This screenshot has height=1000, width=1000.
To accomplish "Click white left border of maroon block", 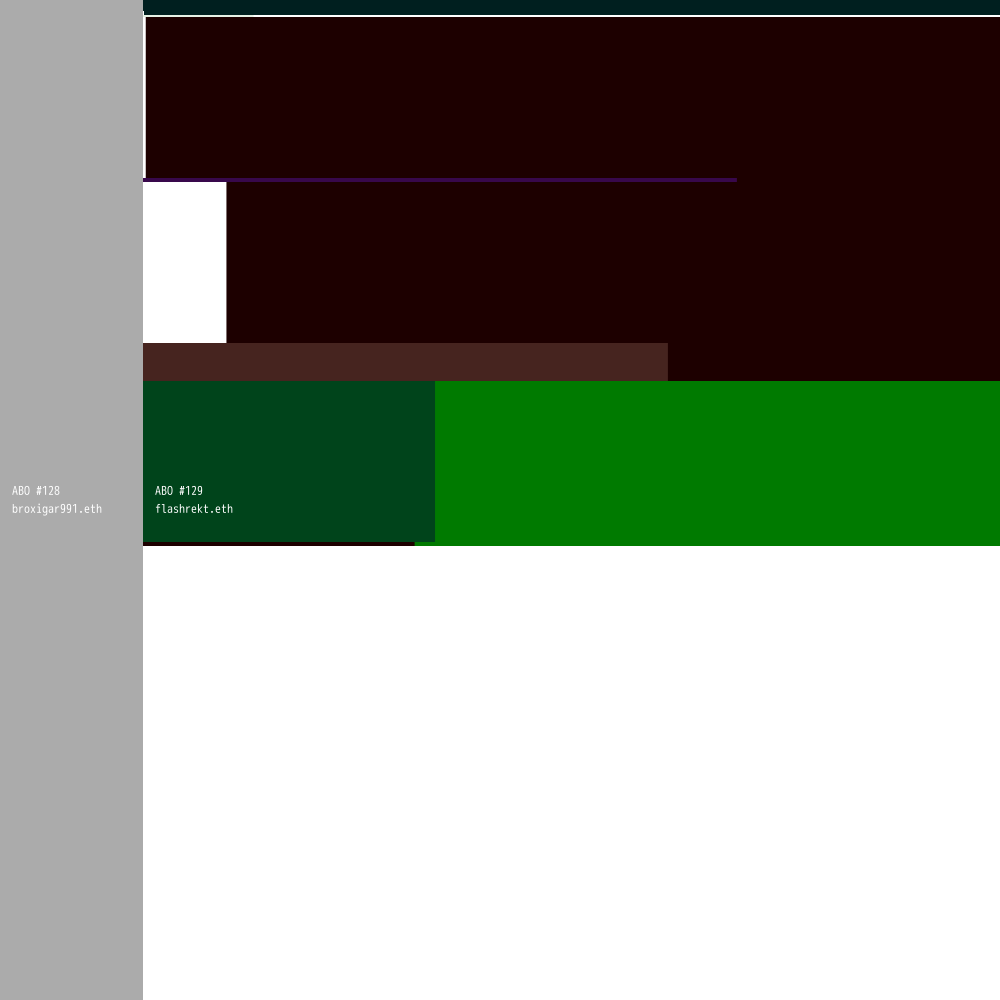I will tap(145, 97).
